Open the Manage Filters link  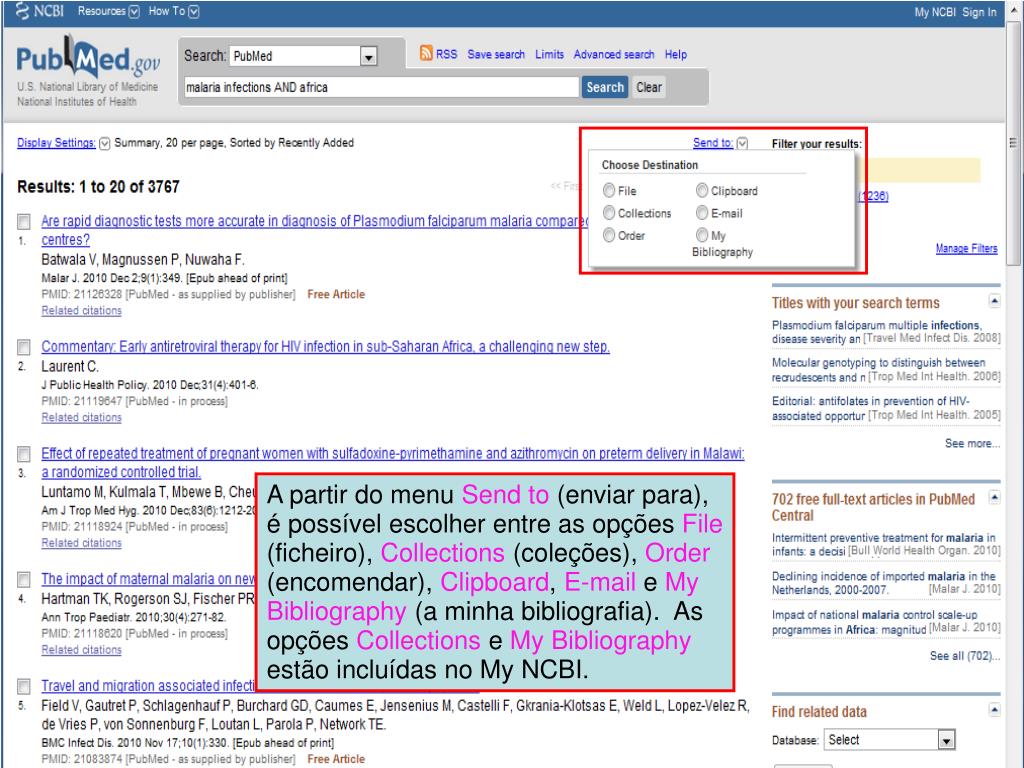[967, 248]
